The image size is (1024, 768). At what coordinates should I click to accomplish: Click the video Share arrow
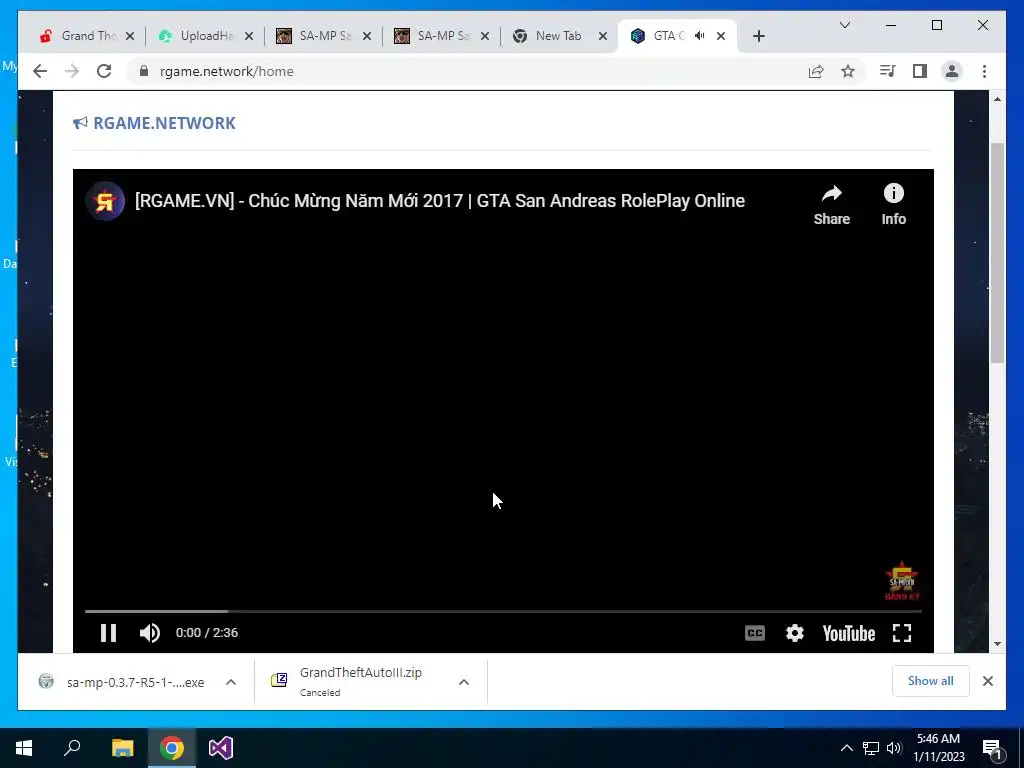coord(831,205)
